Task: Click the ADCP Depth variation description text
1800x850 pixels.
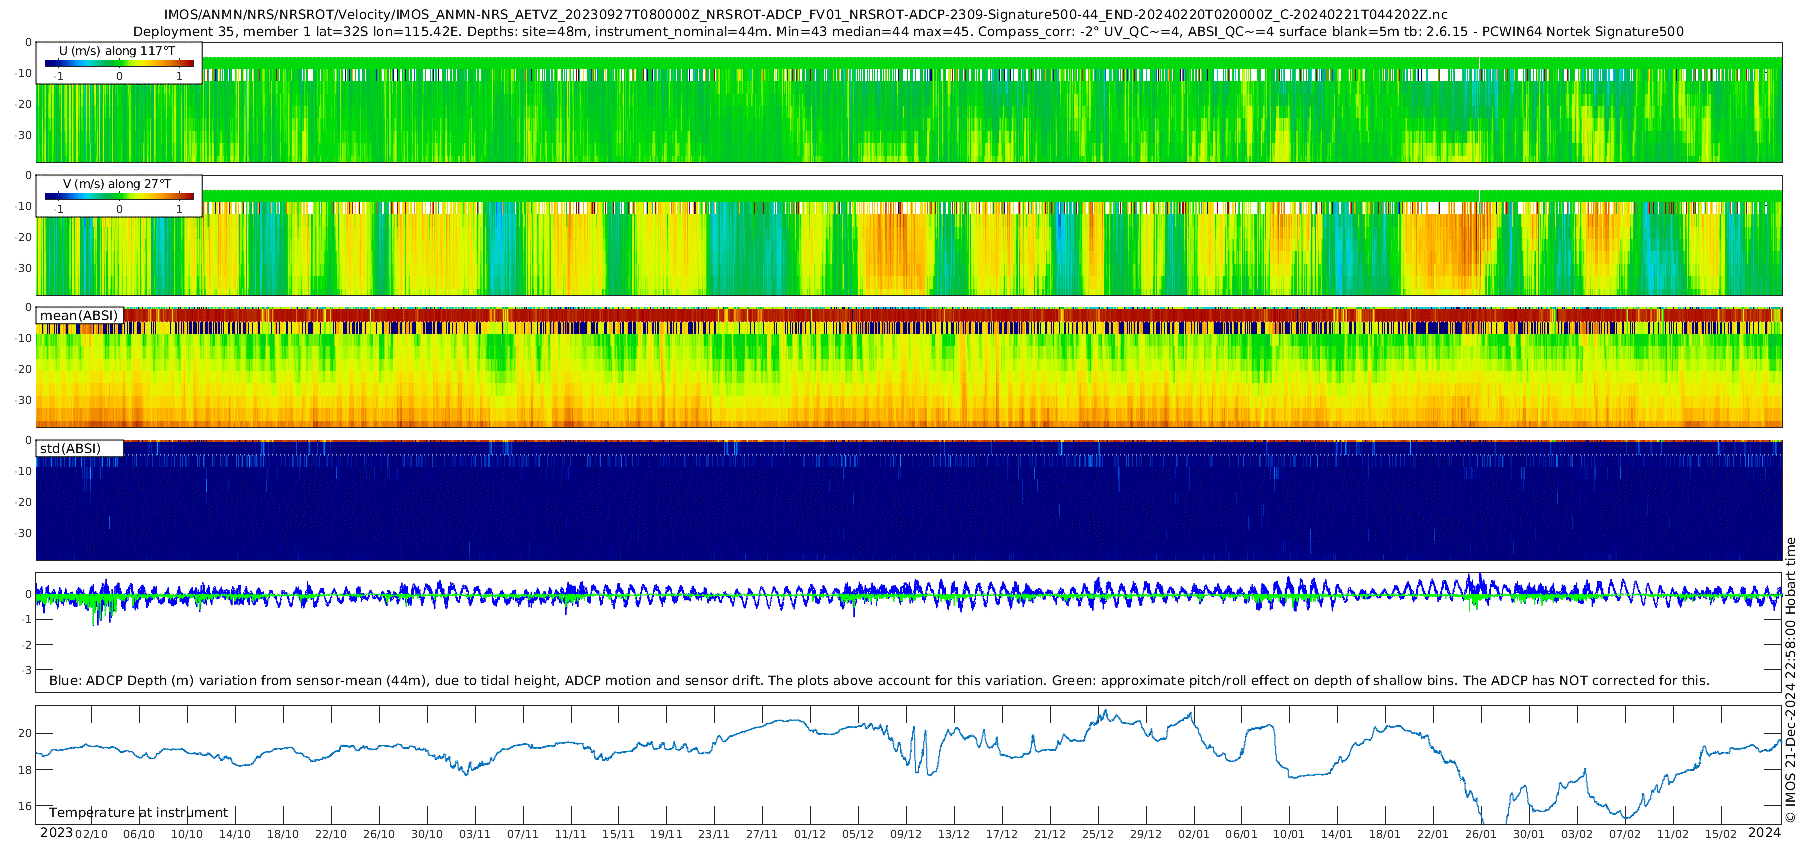Action: point(879,681)
